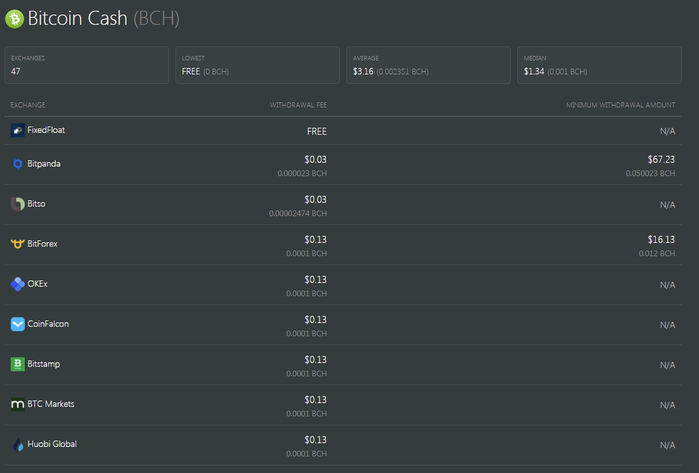The image size is (699, 473).
Task: Click the BTC Markets logo icon
Action: (17, 404)
